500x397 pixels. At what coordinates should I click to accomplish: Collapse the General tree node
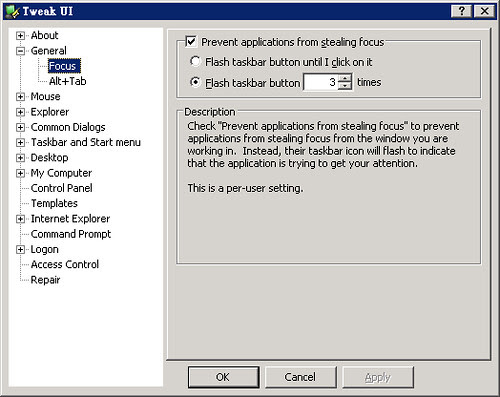20,51
